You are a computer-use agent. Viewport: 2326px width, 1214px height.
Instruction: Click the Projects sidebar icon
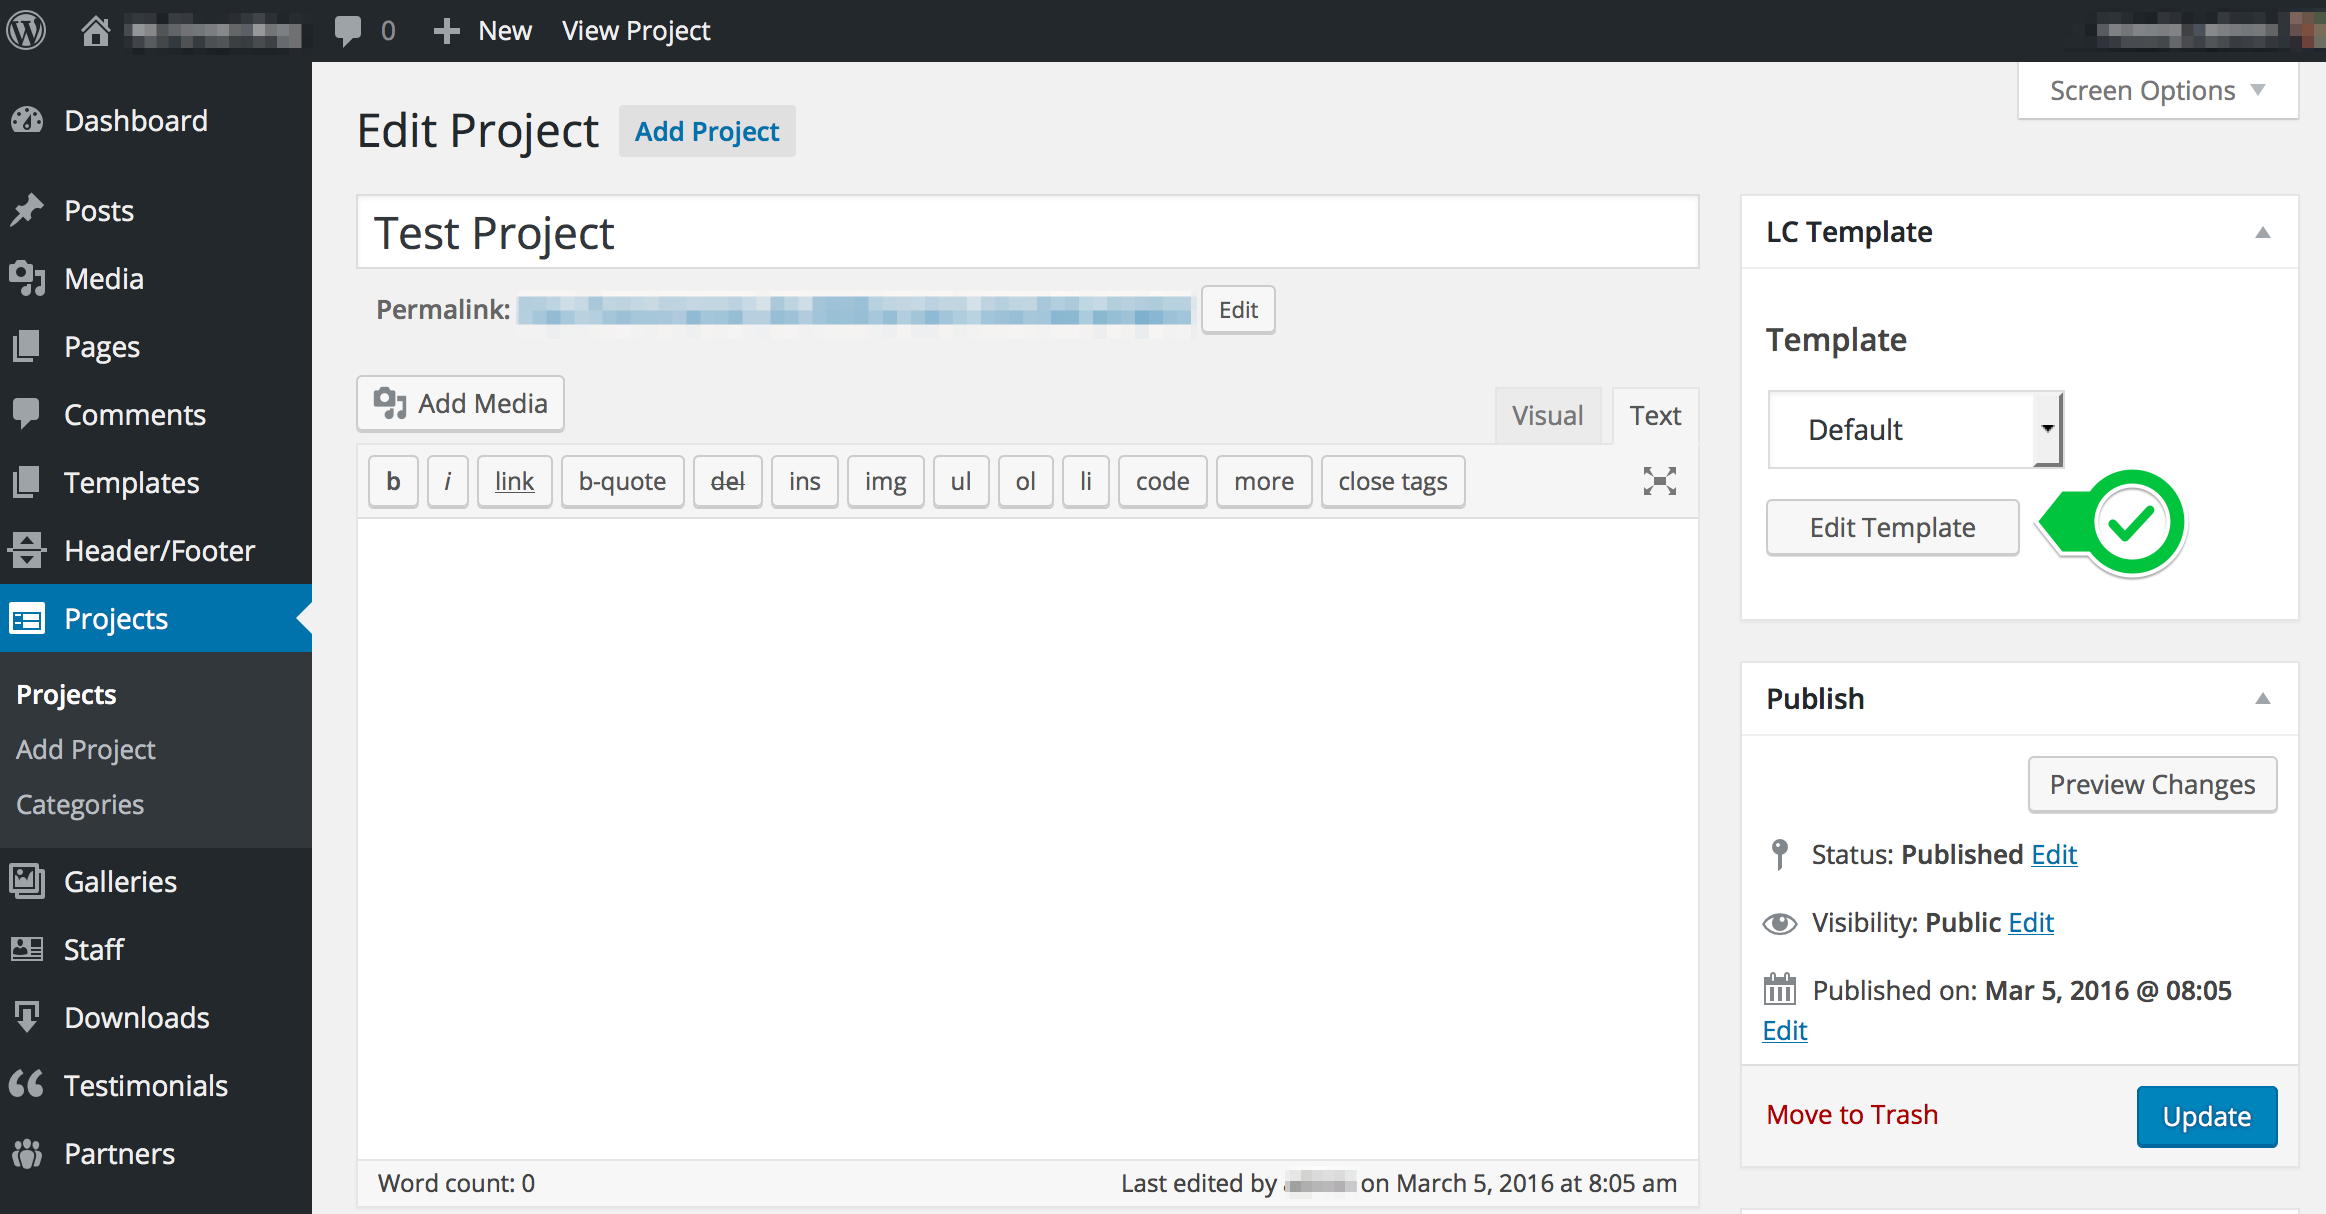coord(28,619)
